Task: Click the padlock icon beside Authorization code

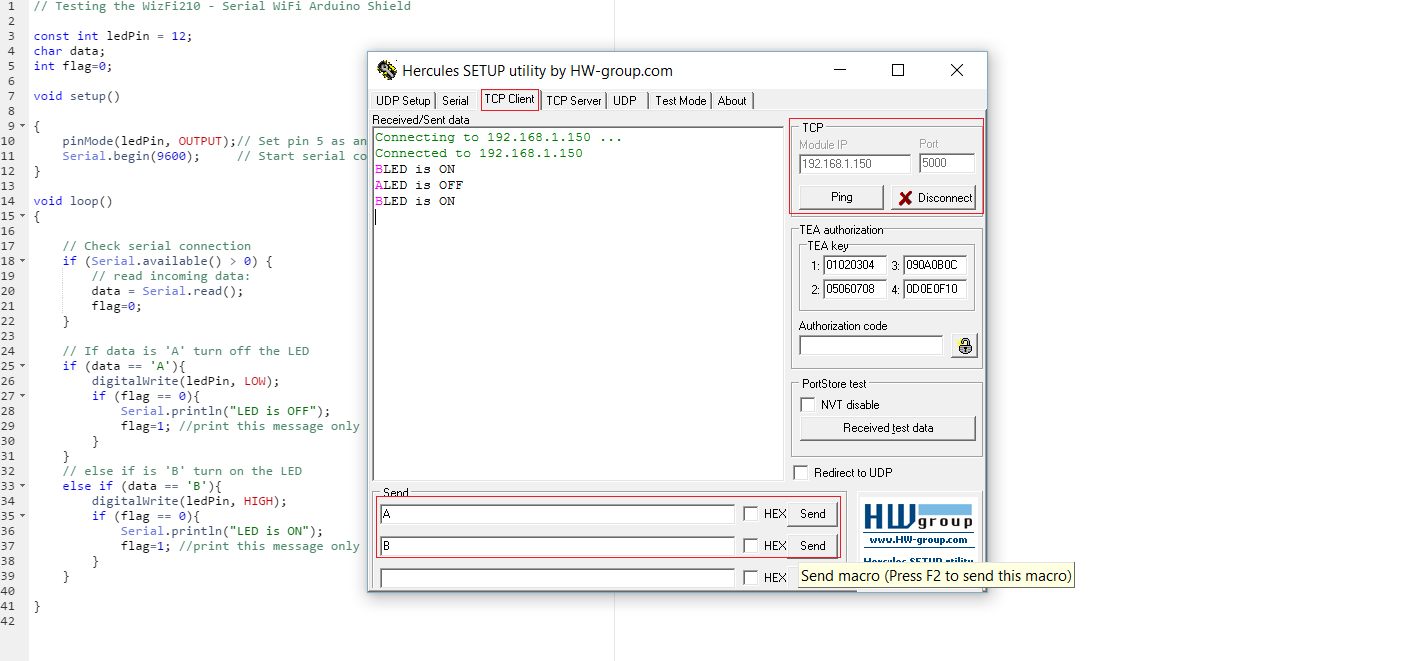Action: tap(964, 346)
